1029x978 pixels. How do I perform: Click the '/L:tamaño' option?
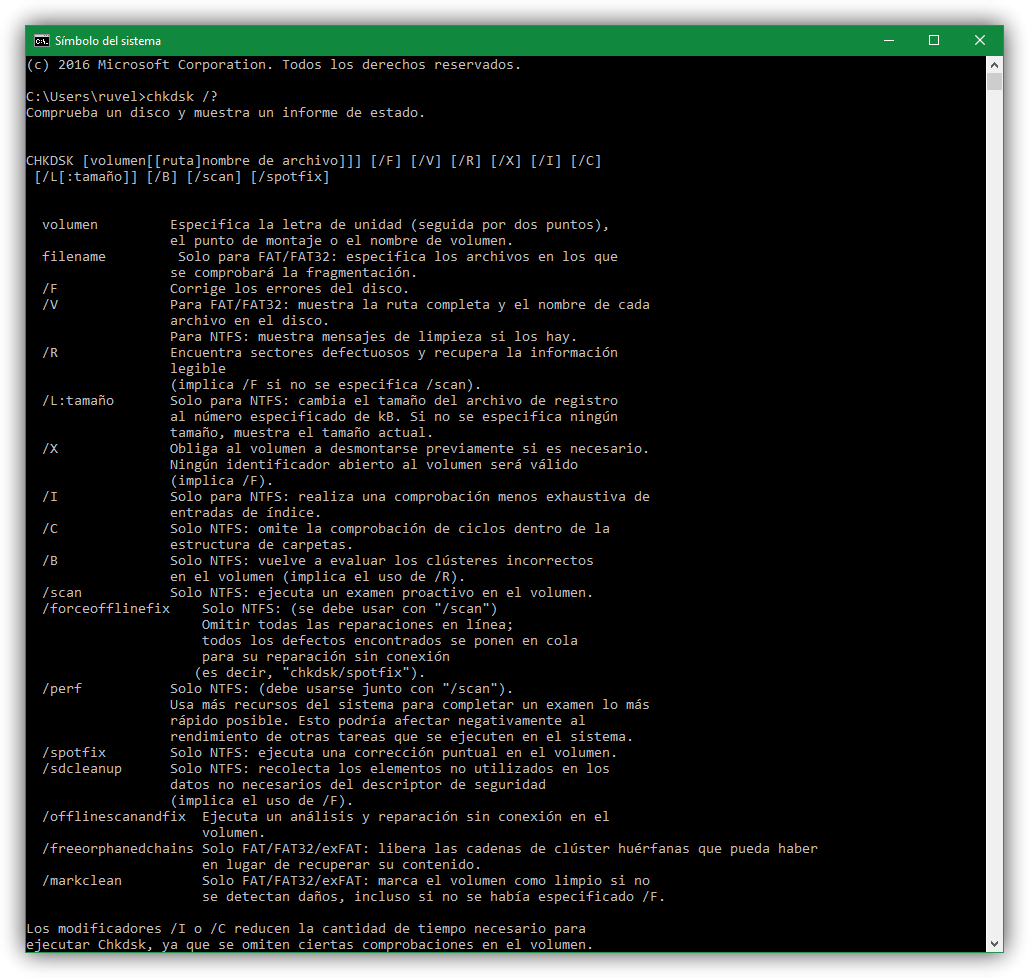coord(78,400)
